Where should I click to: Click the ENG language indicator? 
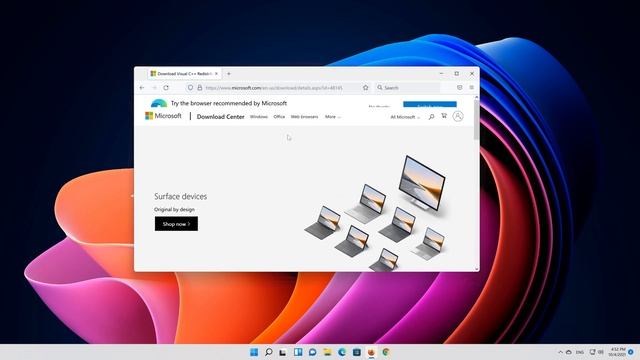tap(580, 352)
